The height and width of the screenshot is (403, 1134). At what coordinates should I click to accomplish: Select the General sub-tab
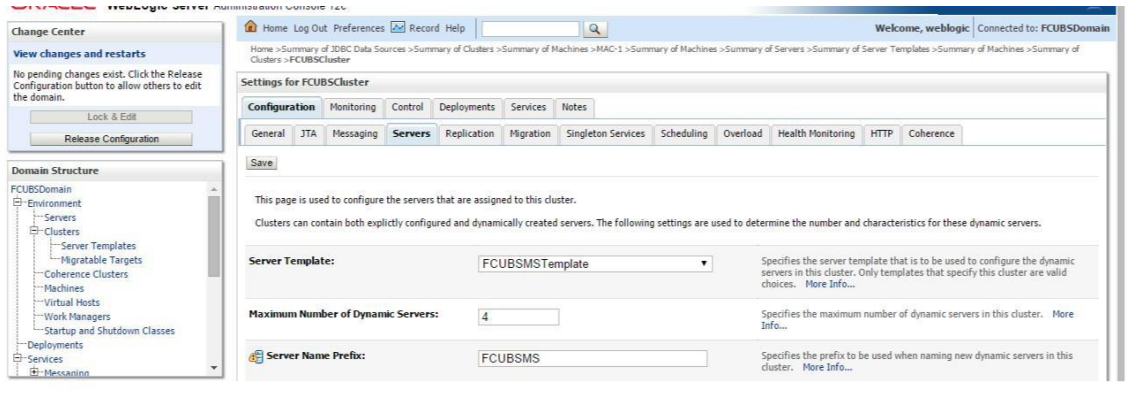268,134
